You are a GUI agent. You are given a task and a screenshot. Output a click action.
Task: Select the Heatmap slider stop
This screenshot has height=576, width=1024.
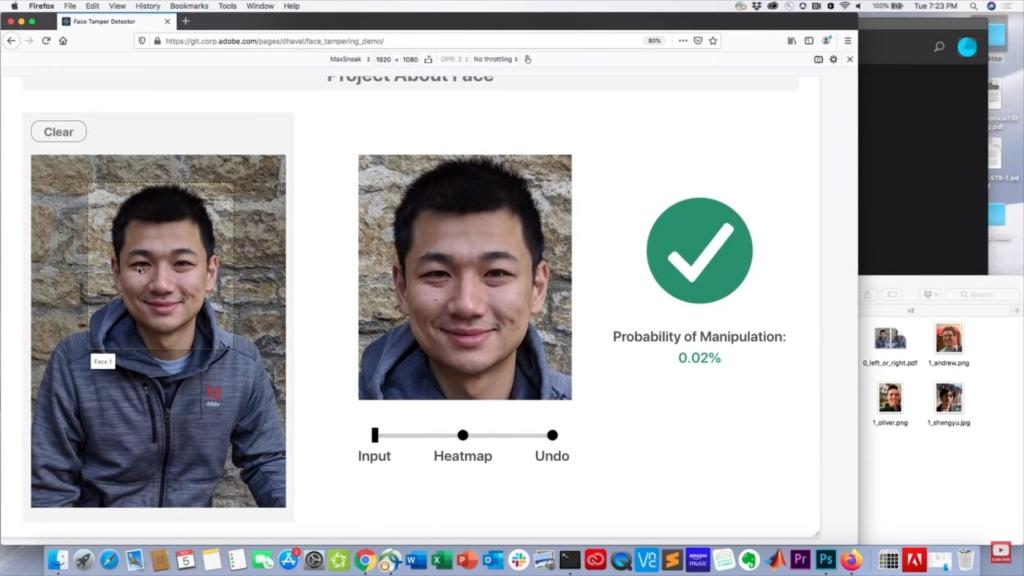tap(463, 435)
